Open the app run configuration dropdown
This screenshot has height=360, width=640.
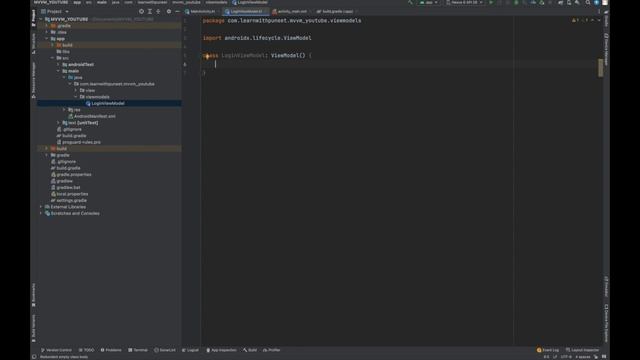[429, 2]
